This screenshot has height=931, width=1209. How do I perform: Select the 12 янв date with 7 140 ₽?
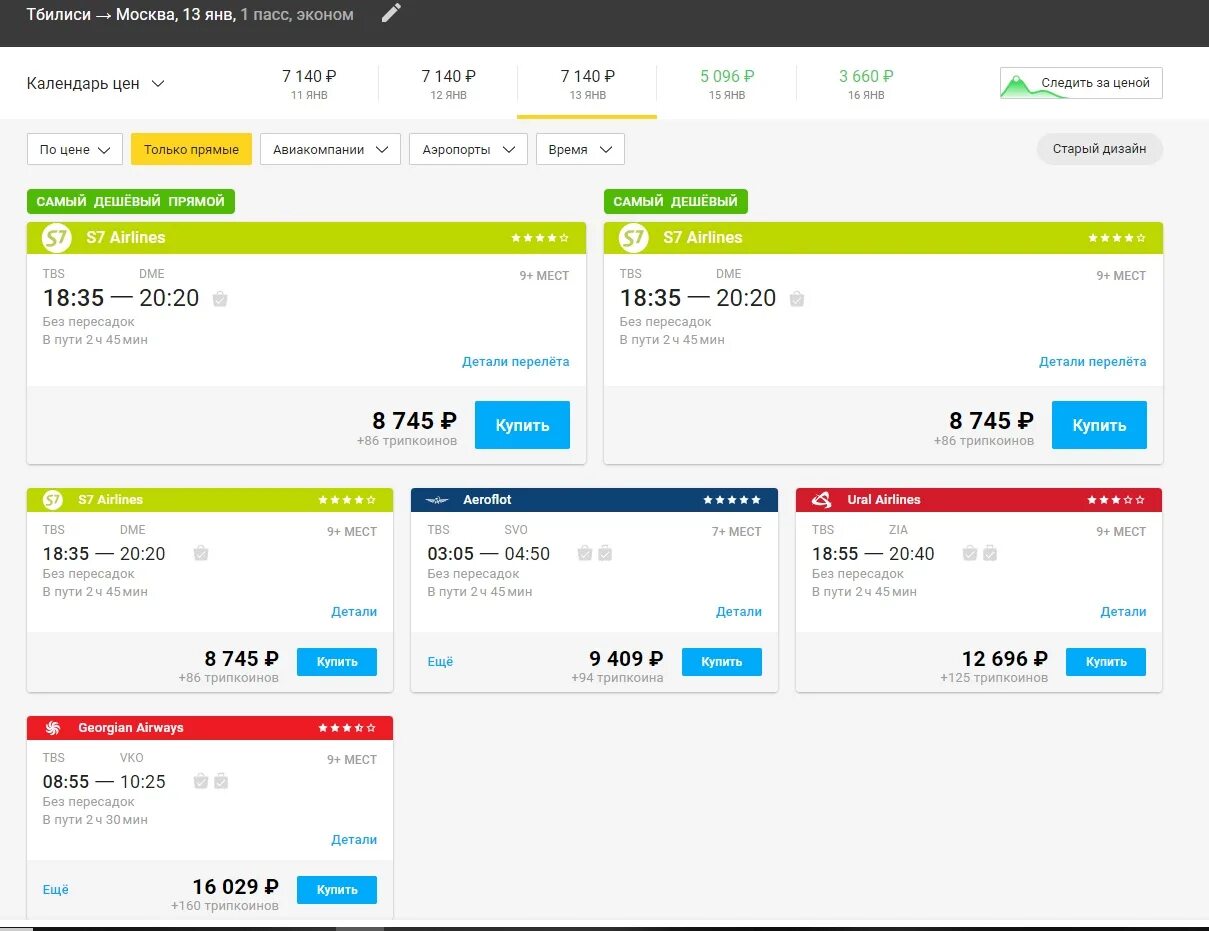coord(448,84)
